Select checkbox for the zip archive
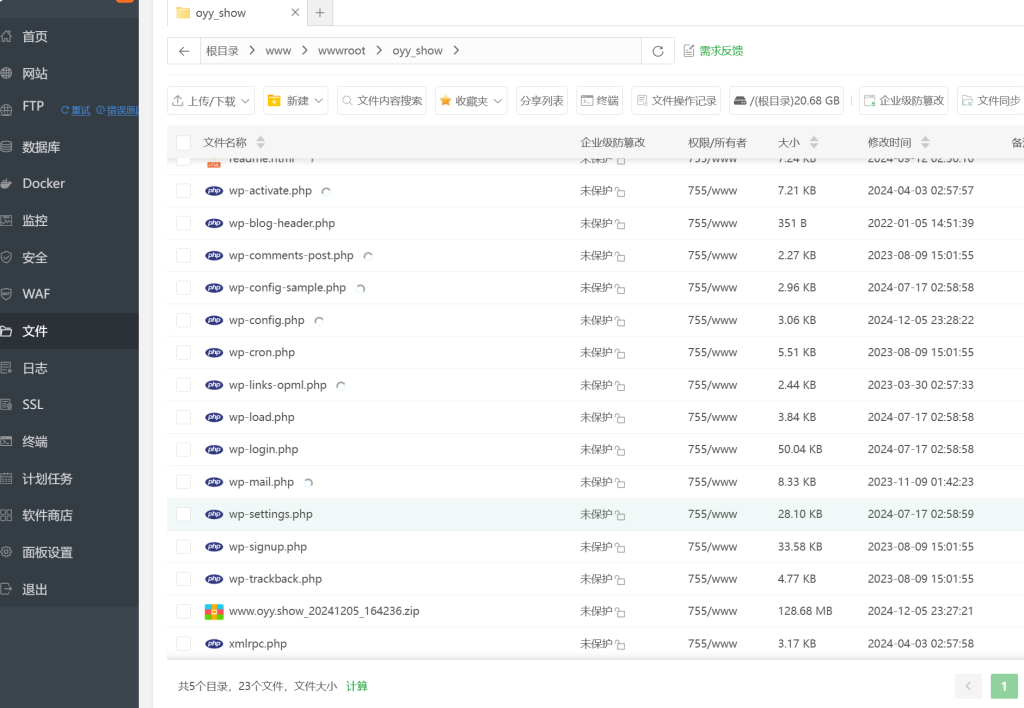1024x708 pixels. (x=184, y=611)
